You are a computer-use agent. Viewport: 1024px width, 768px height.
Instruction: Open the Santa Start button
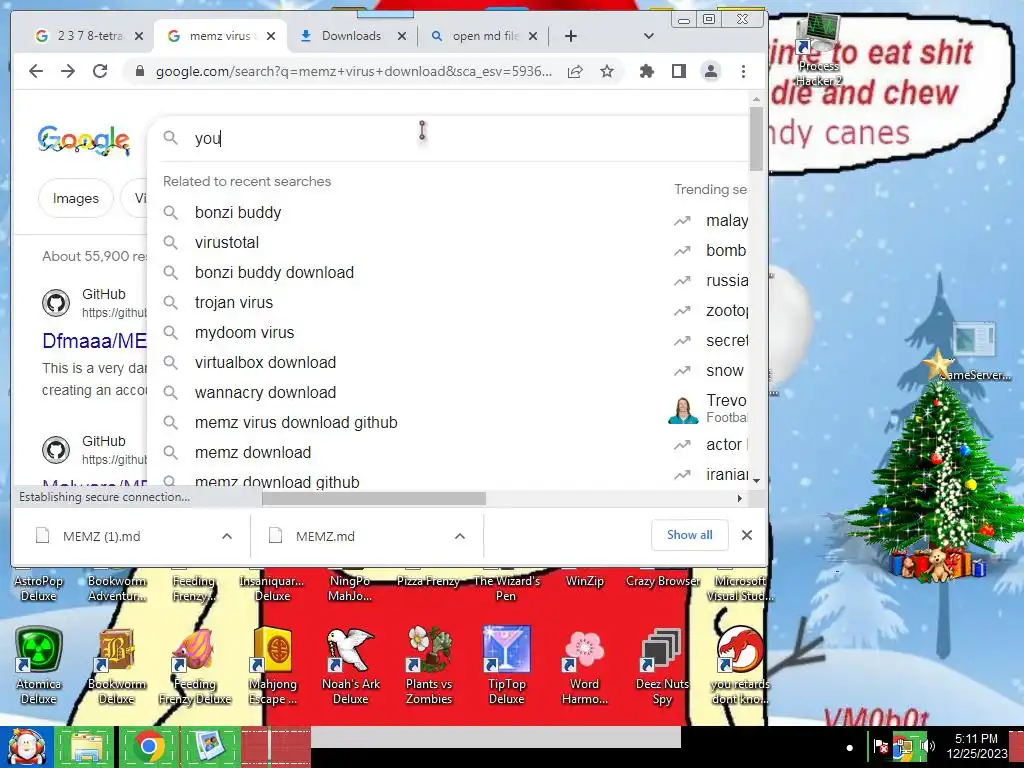26,747
